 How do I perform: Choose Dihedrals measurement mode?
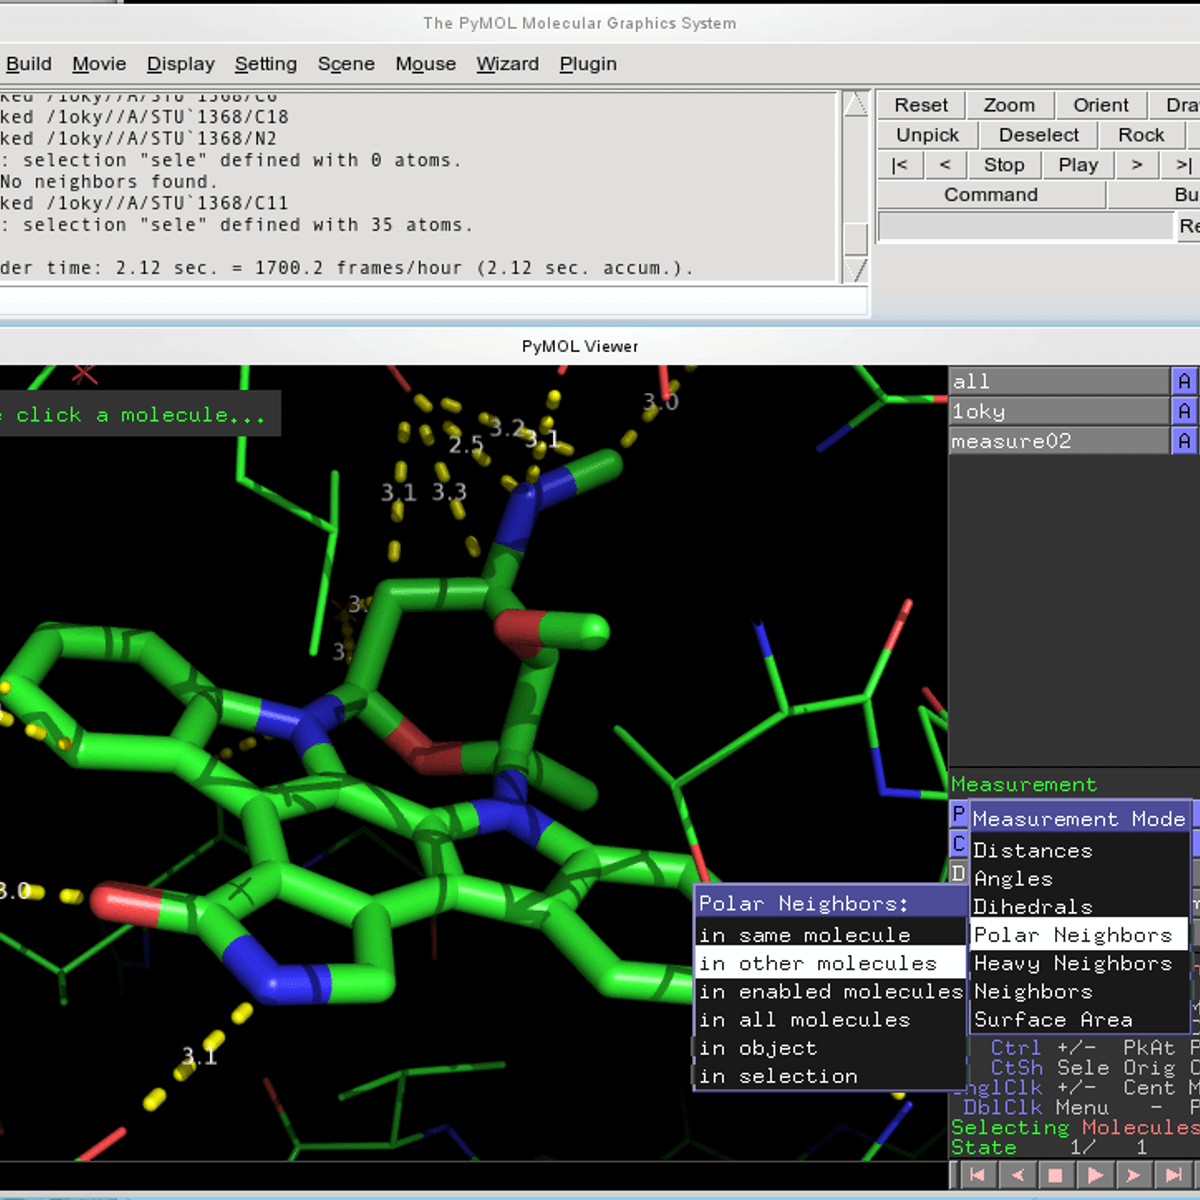1080,907
